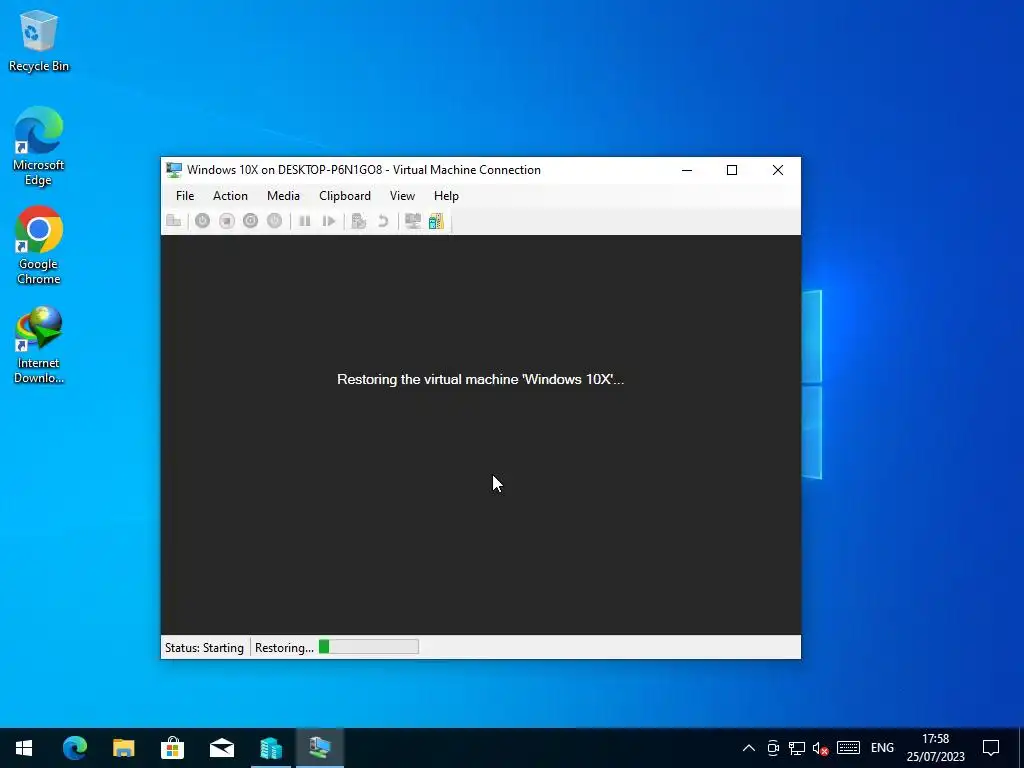The width and height of the screenshot is (1024, 768).
Task: Open the Action menu
Action: point(230,196)
